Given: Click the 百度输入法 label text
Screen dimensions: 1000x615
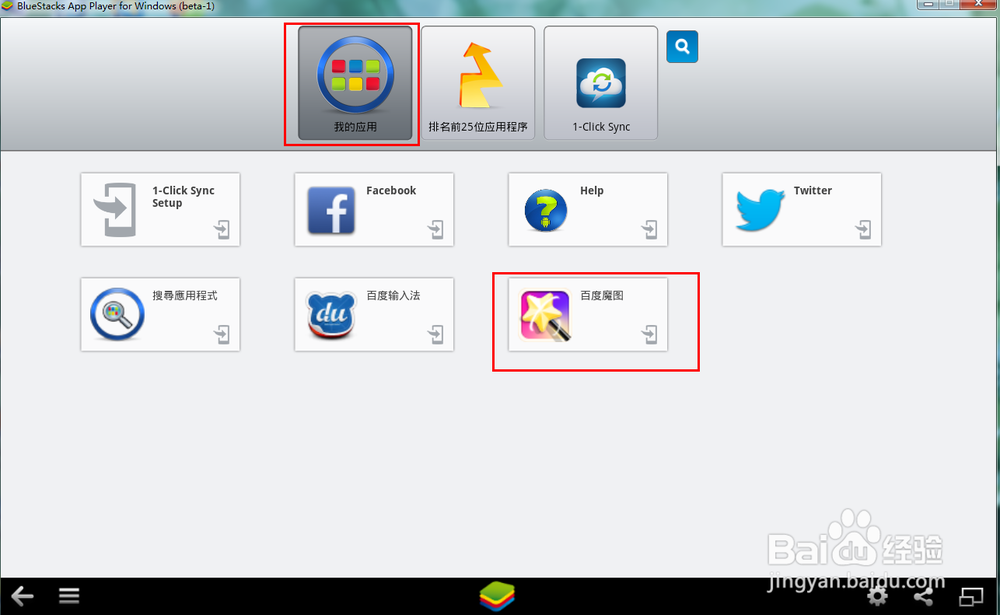Looking at the screenshot, I should coord(393,295).
